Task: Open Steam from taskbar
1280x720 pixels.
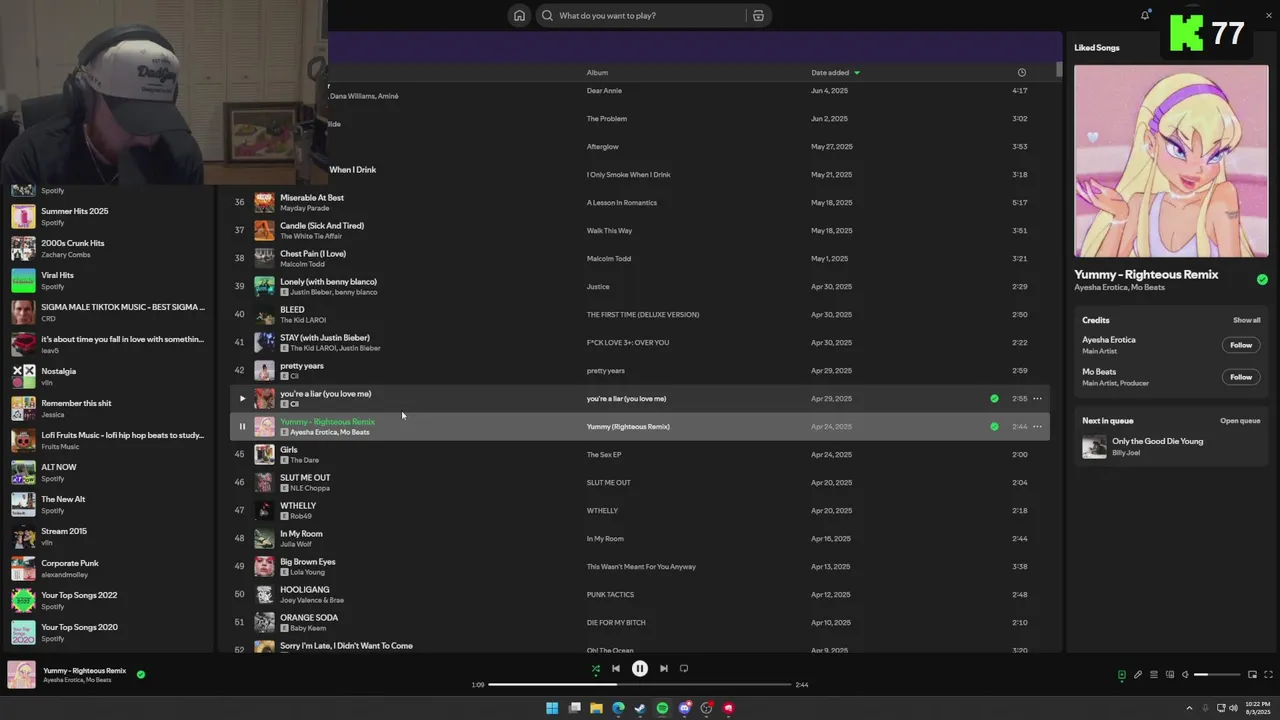Action: 640,708
